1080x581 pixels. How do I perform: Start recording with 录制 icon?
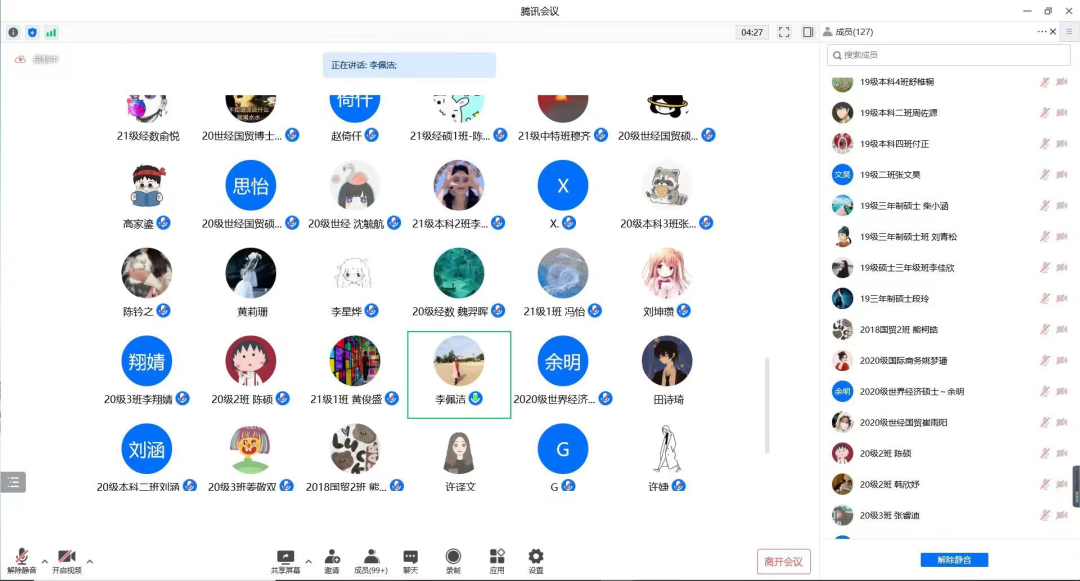[453, 558]
